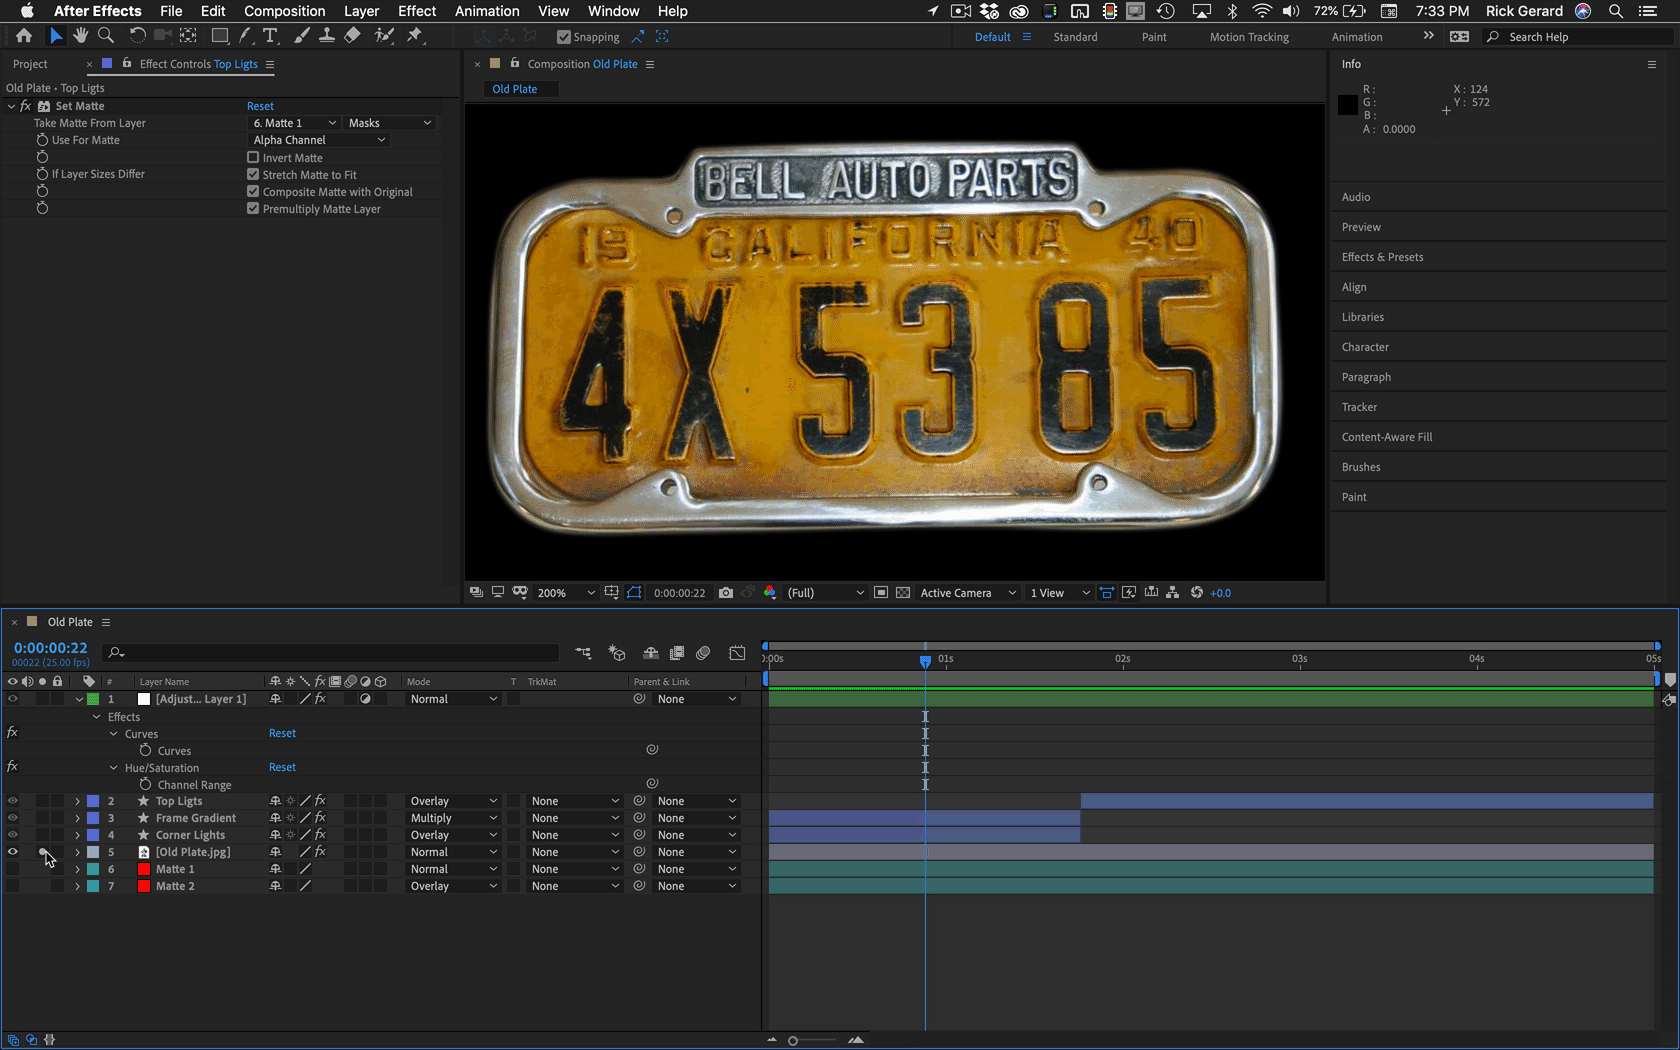Screen dimensions: 1680x1050
Task: Activate the Eraser tool
Action: point(352,36)
